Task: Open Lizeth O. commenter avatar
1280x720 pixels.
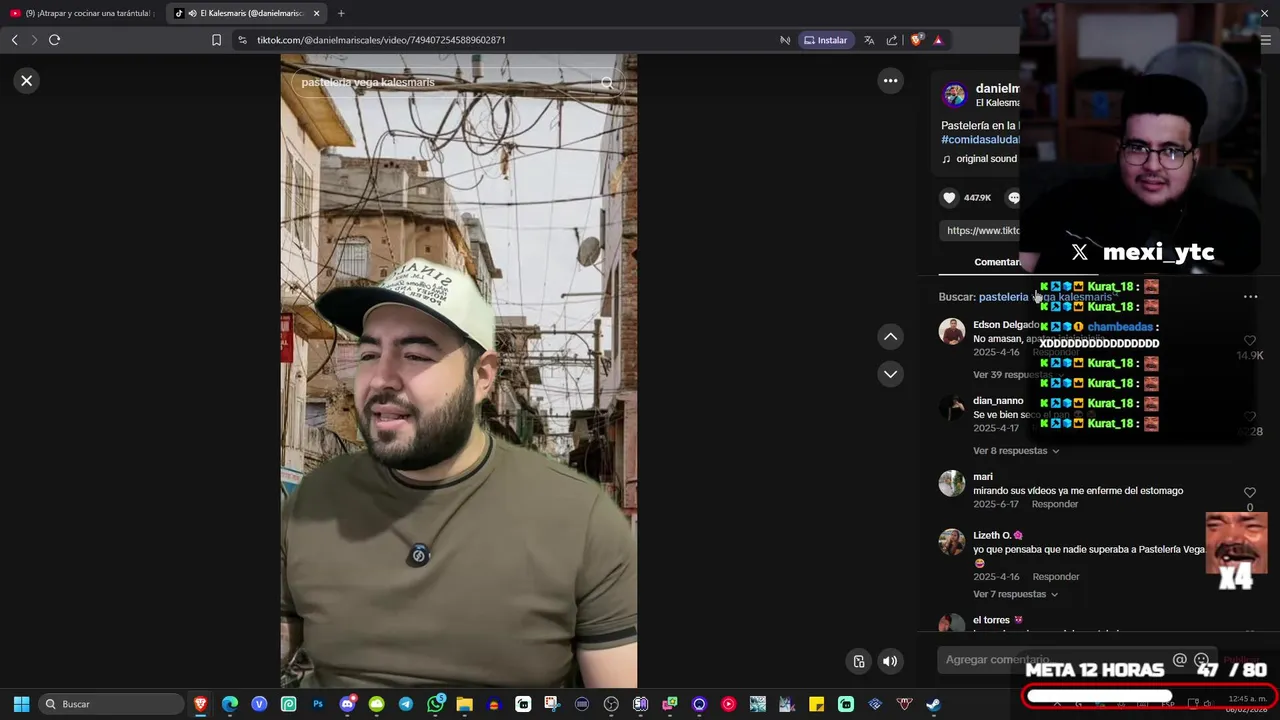Action: point(952,542)
